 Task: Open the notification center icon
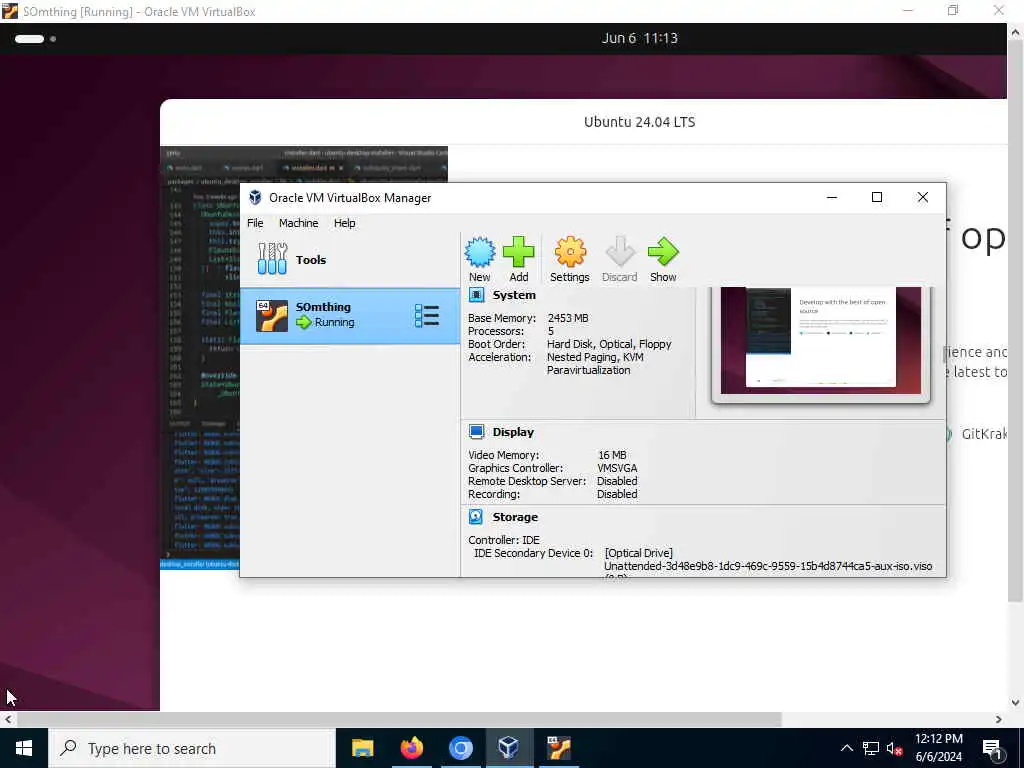pyautogui.click(x=992, y=749)
